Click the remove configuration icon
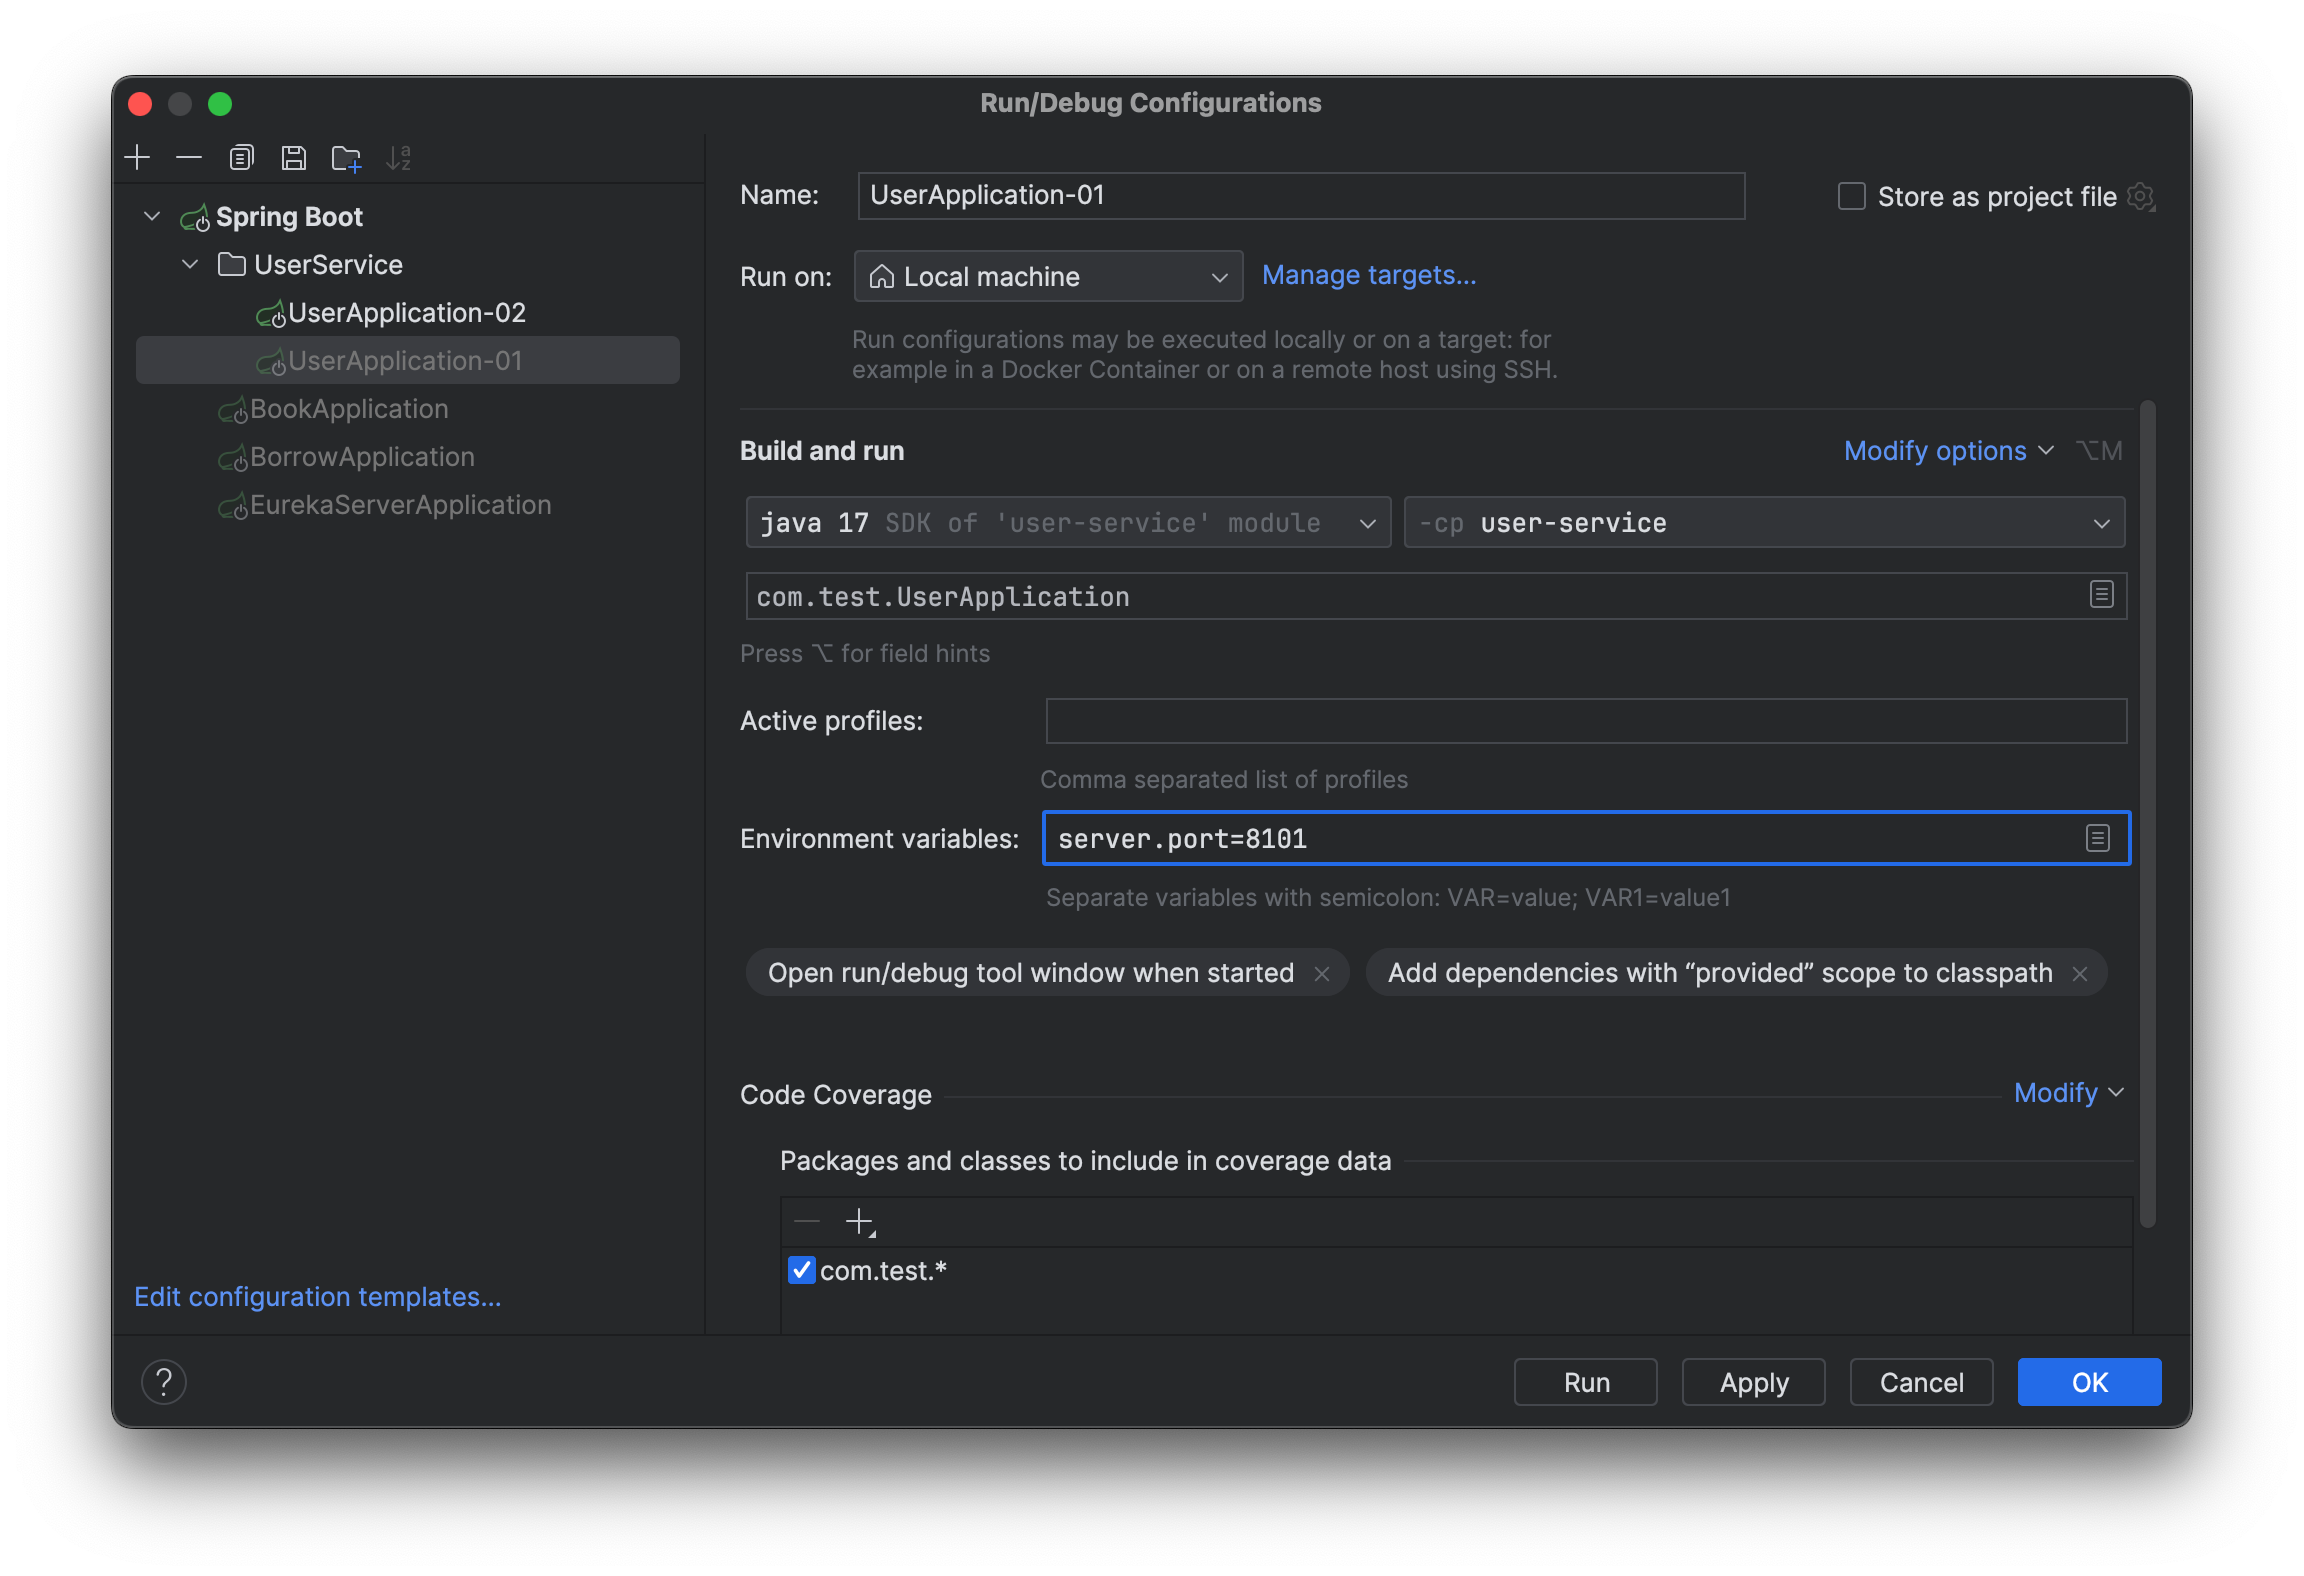This screenshot has height=1576, width=2304. (x=189, y=159)
